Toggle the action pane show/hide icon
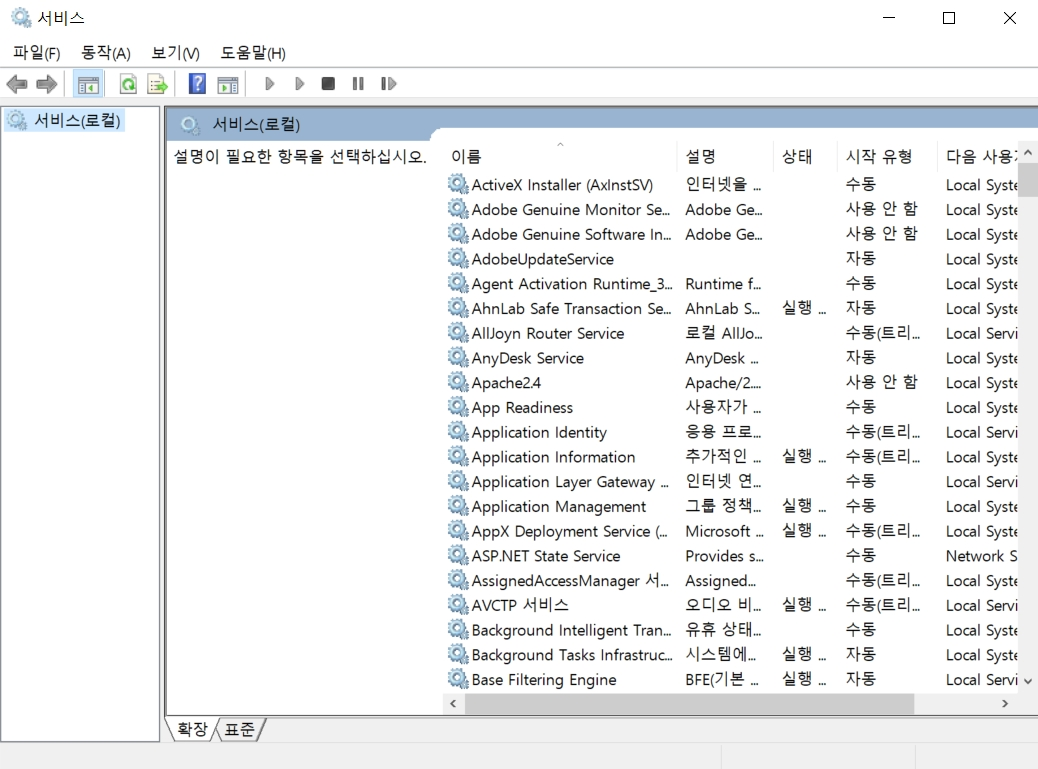 coord(228,85)
